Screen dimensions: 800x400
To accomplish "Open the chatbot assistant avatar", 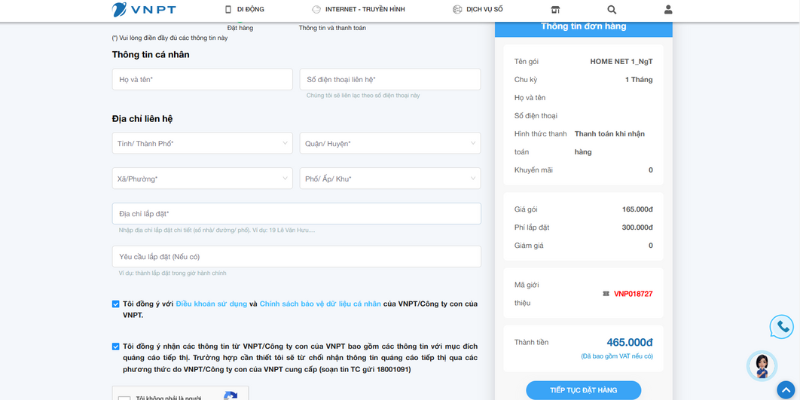I will point(762,365).
